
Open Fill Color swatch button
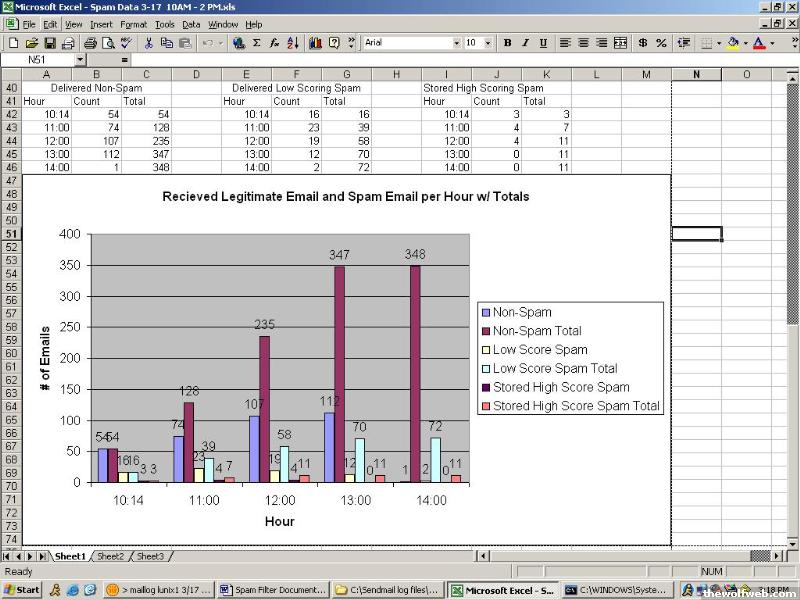tap(733, 43)
